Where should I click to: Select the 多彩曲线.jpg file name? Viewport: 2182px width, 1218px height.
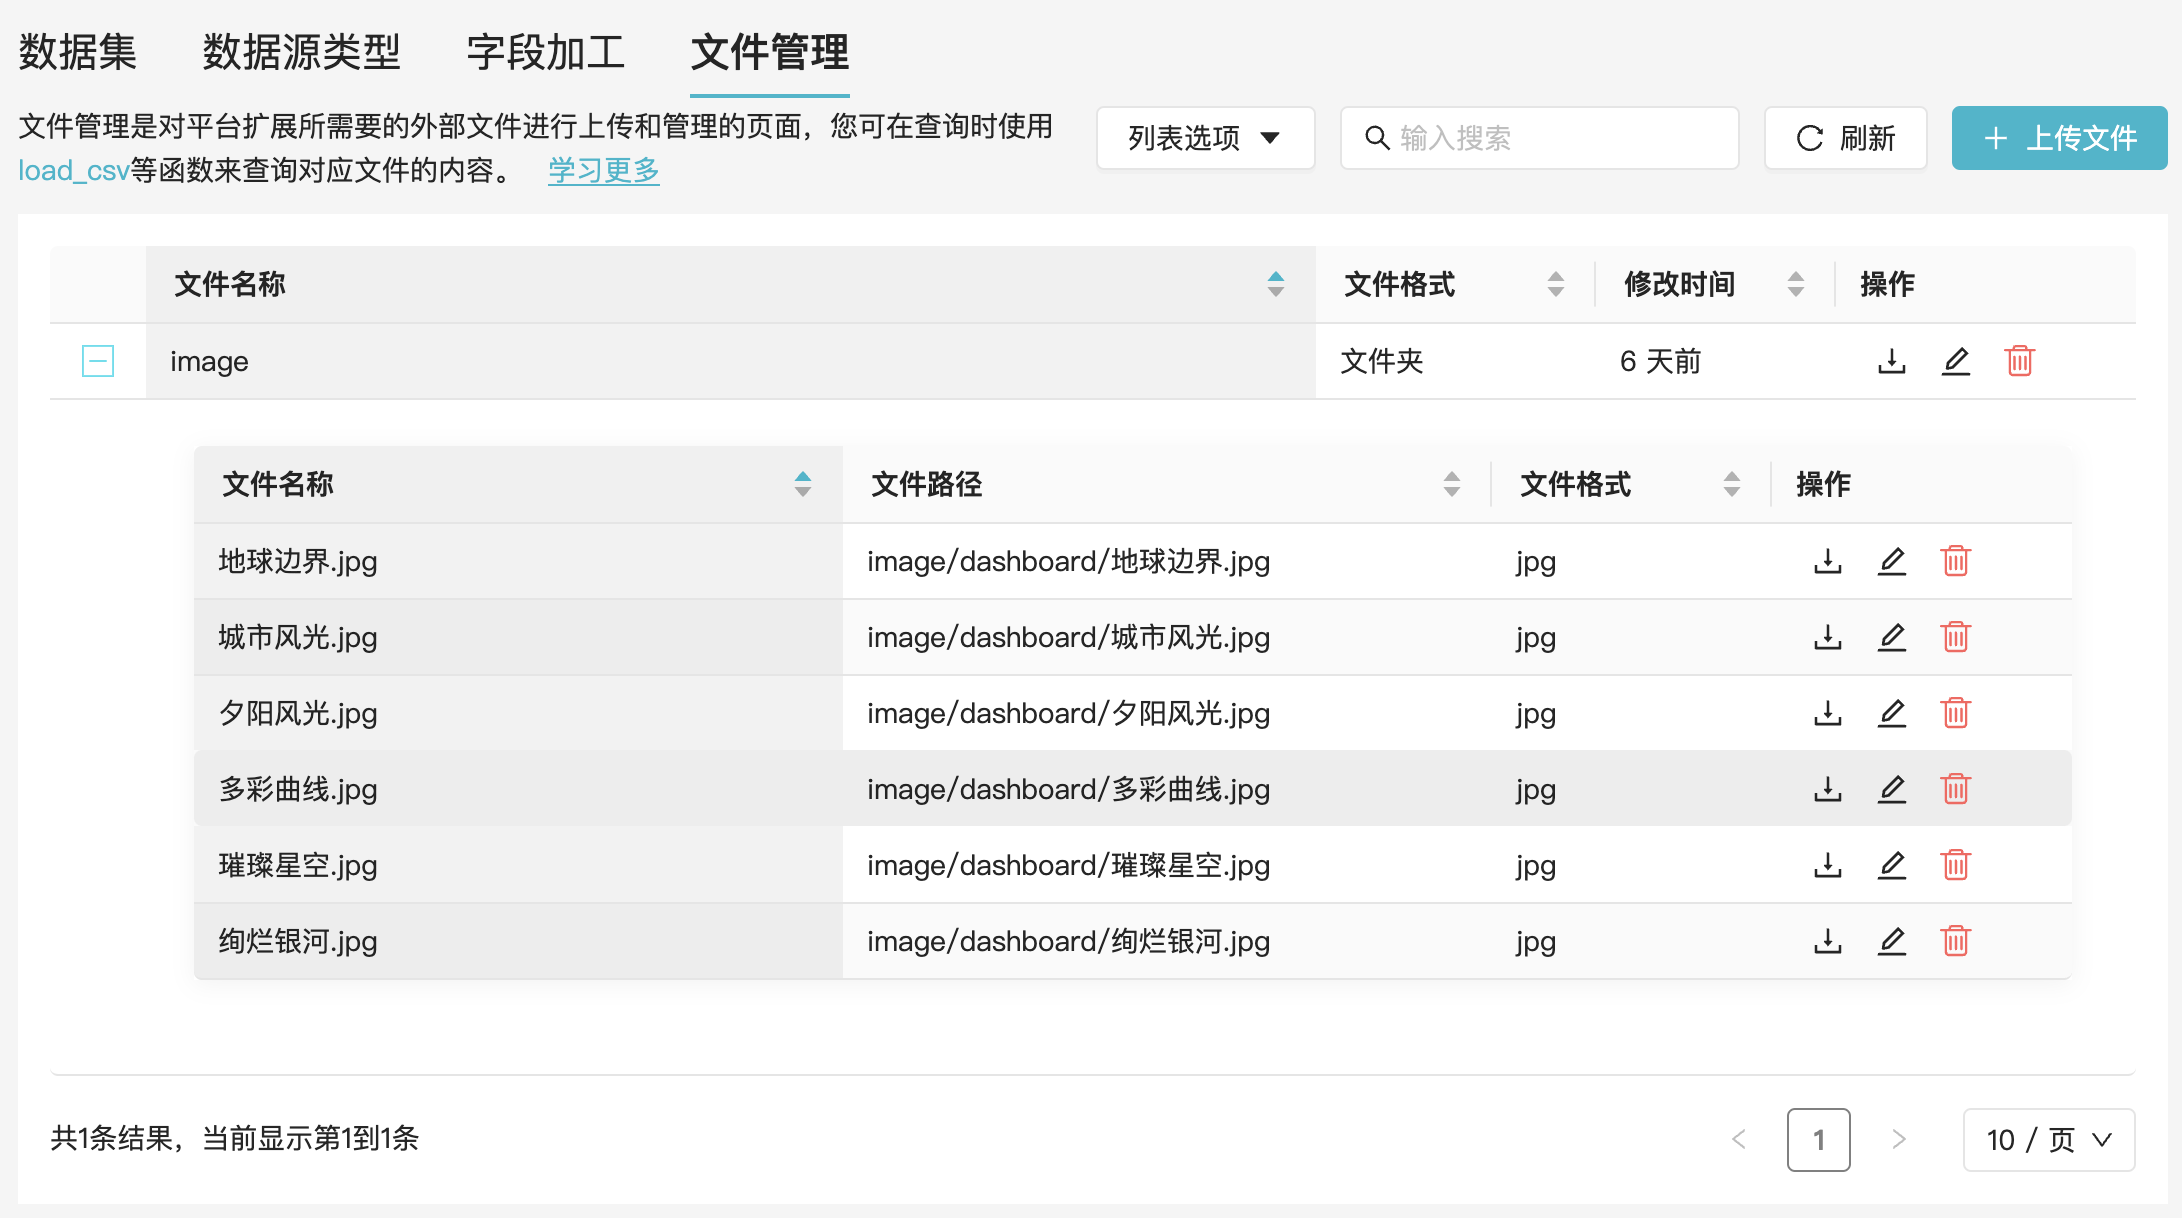[298, 789]
